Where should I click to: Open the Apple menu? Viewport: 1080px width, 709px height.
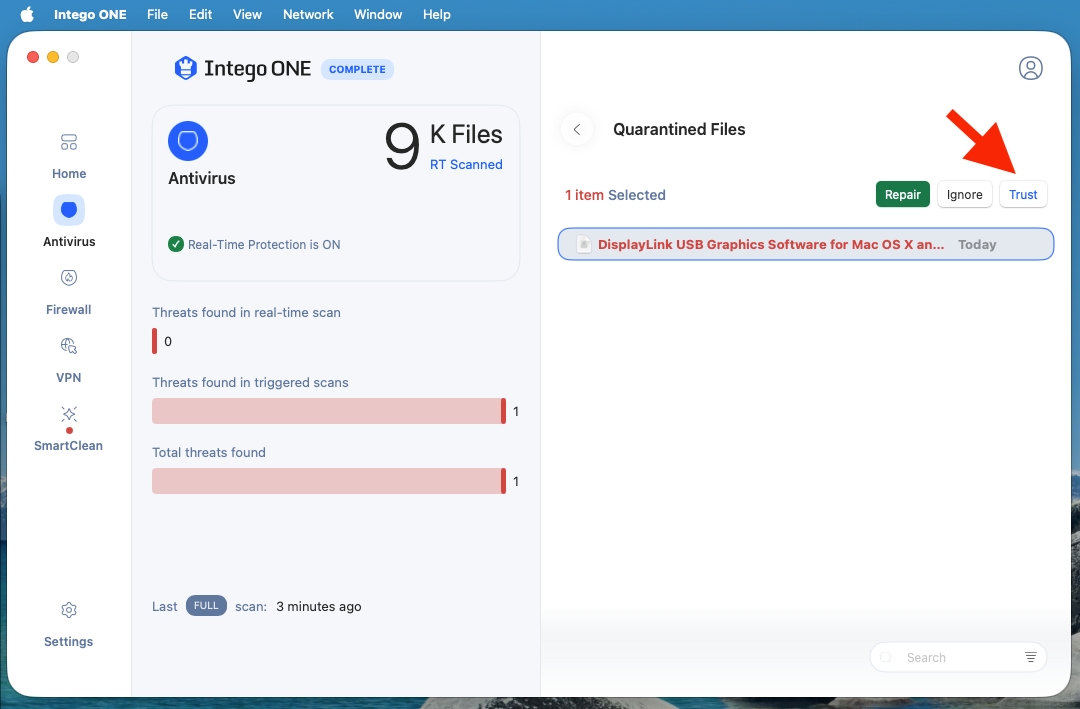point(27,14)
